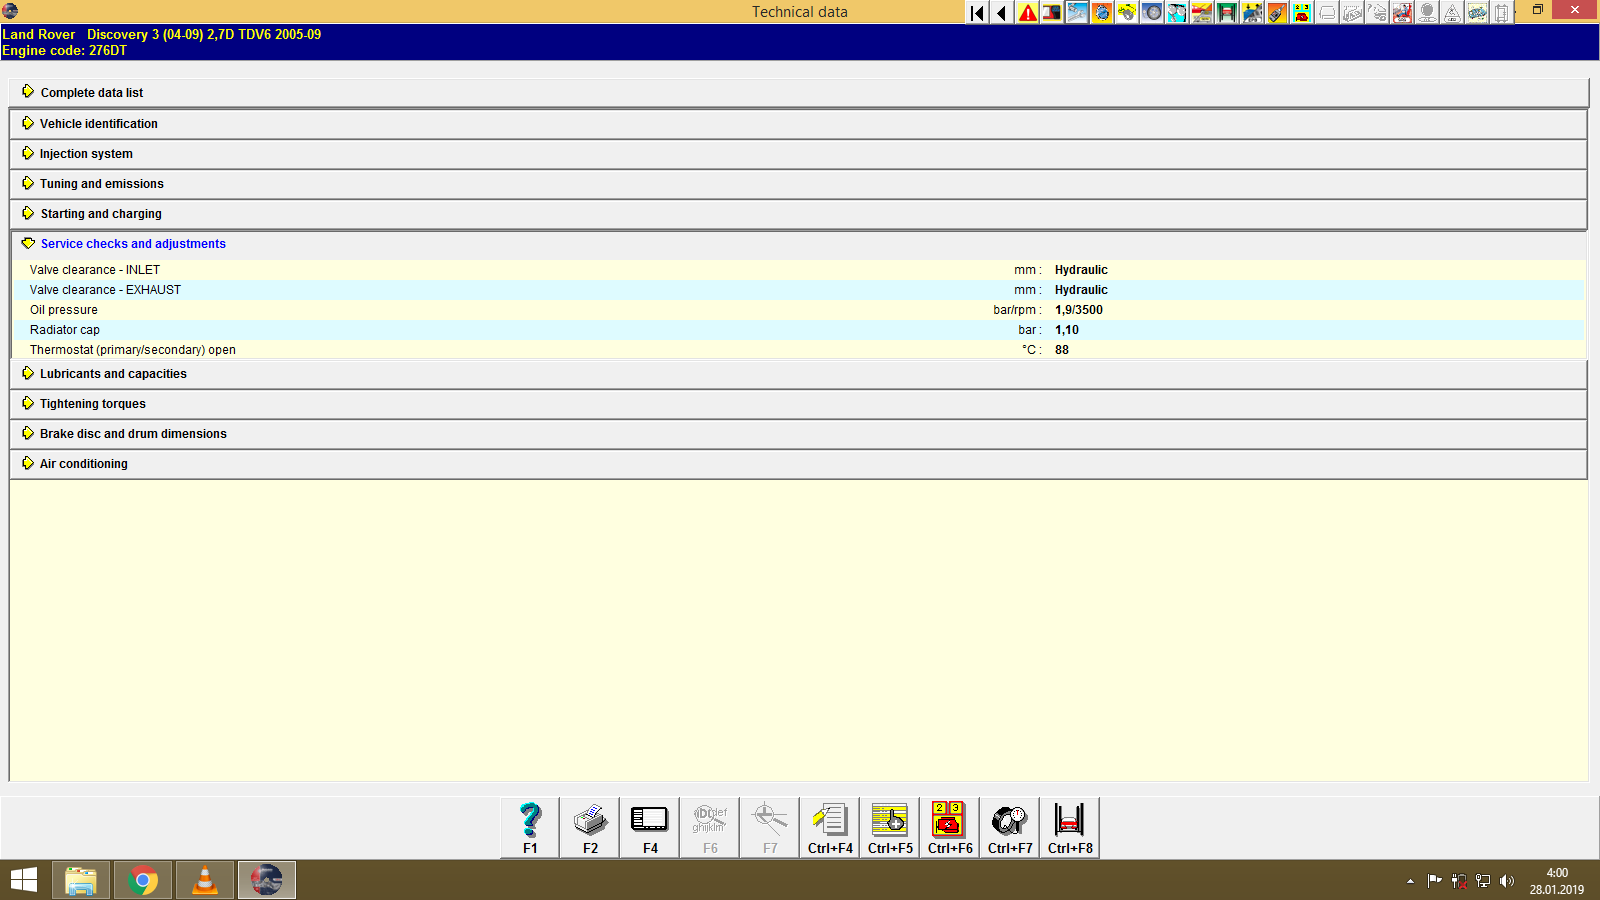This screenshot has width=1600, height=900.
Task: Click the F4 display screen icon
Action: tap(649, 820)
